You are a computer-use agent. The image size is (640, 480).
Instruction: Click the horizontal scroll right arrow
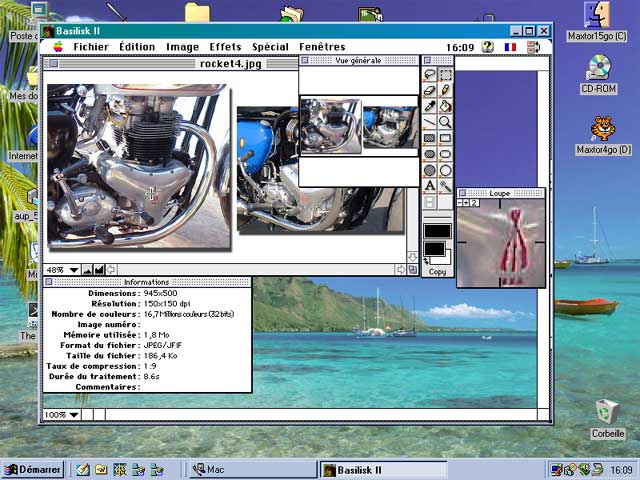click(401, 270)
